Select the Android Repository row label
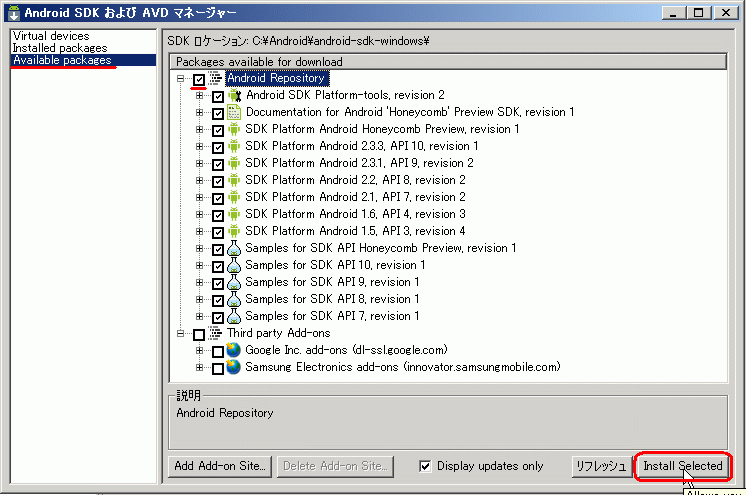Image resolution: width=746 pixels, height=495 pixels. click(276, 78)
